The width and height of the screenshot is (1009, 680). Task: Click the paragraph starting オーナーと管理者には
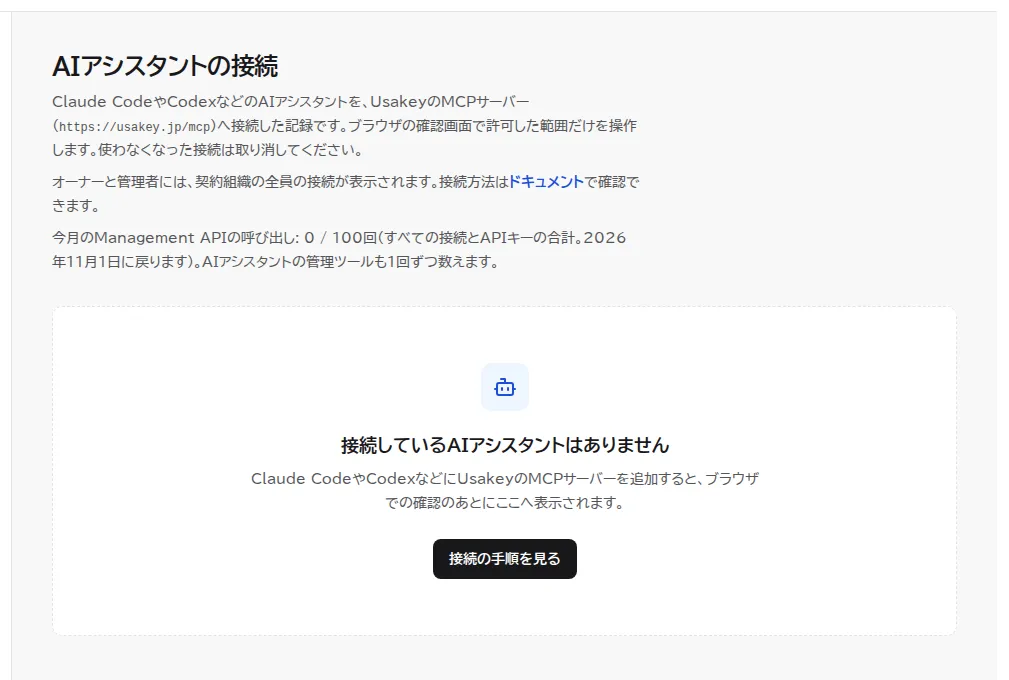pos(346,194)
